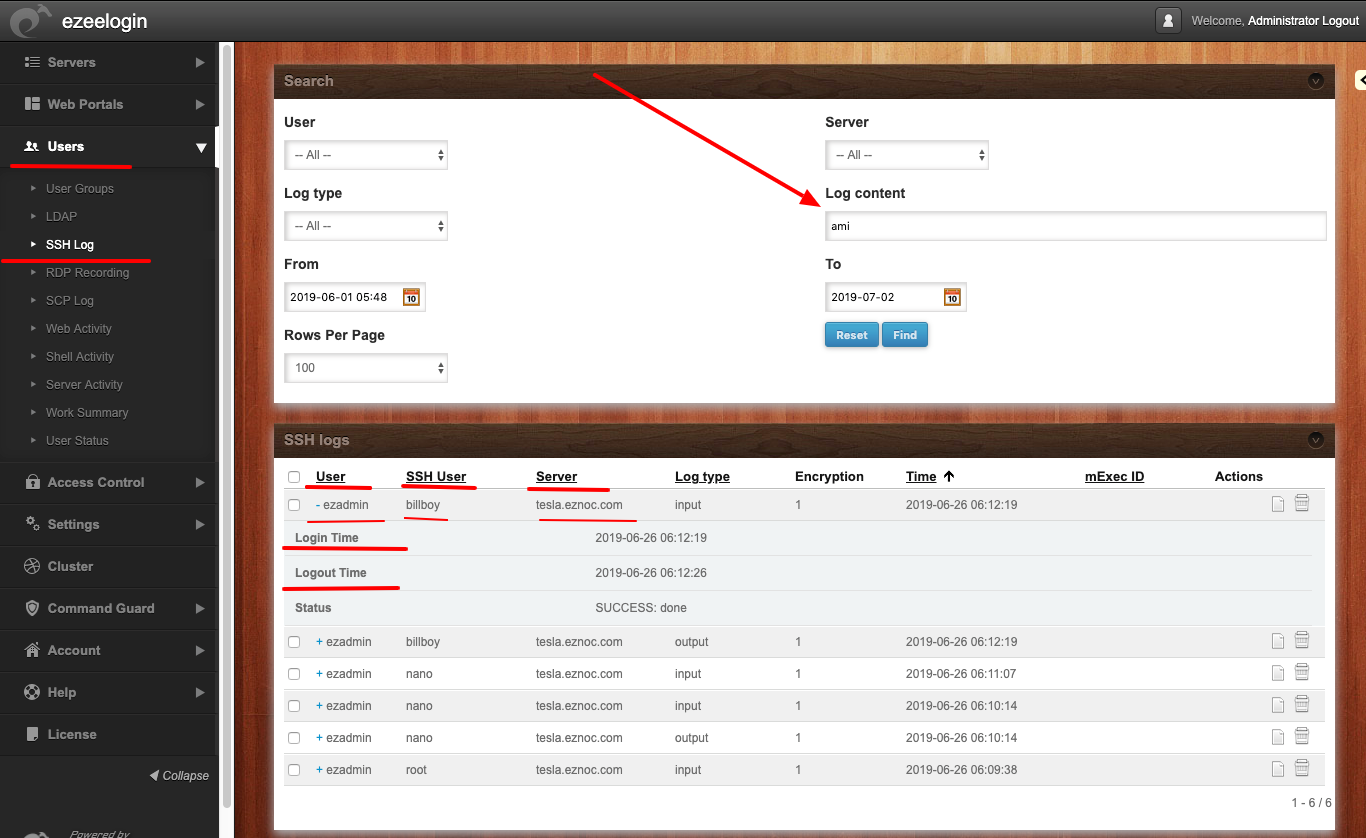Click the sidebar vertical scrollbar
The width and height of the screenshot is (1366, 838).
coord(226,425)
